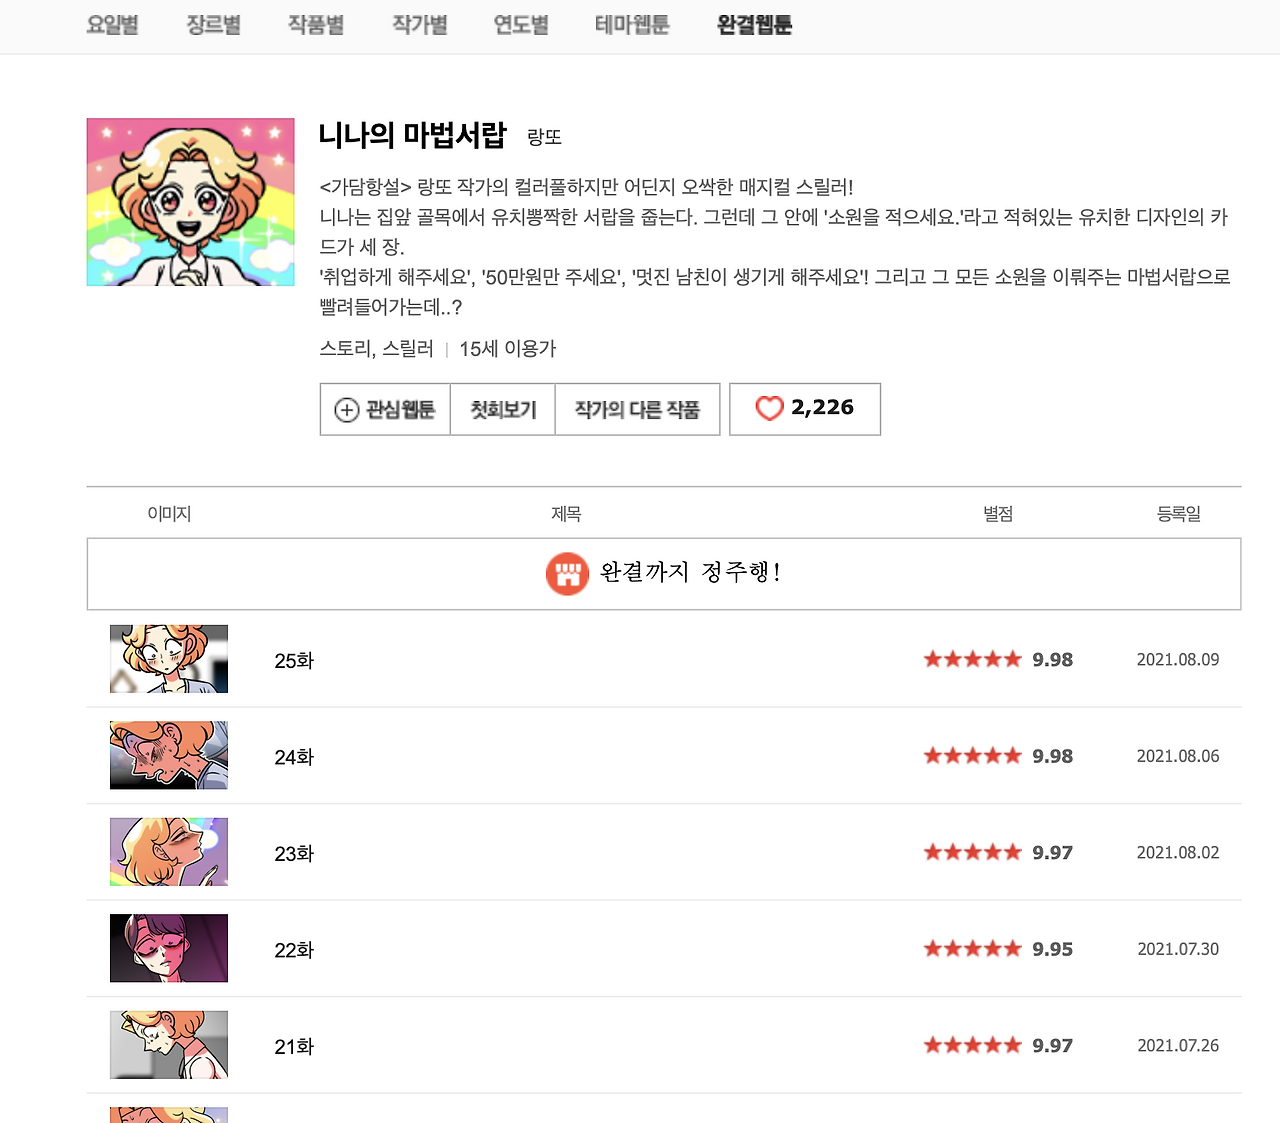Open the 22화 title link
1280x1123 pixels.
[294, 950]
